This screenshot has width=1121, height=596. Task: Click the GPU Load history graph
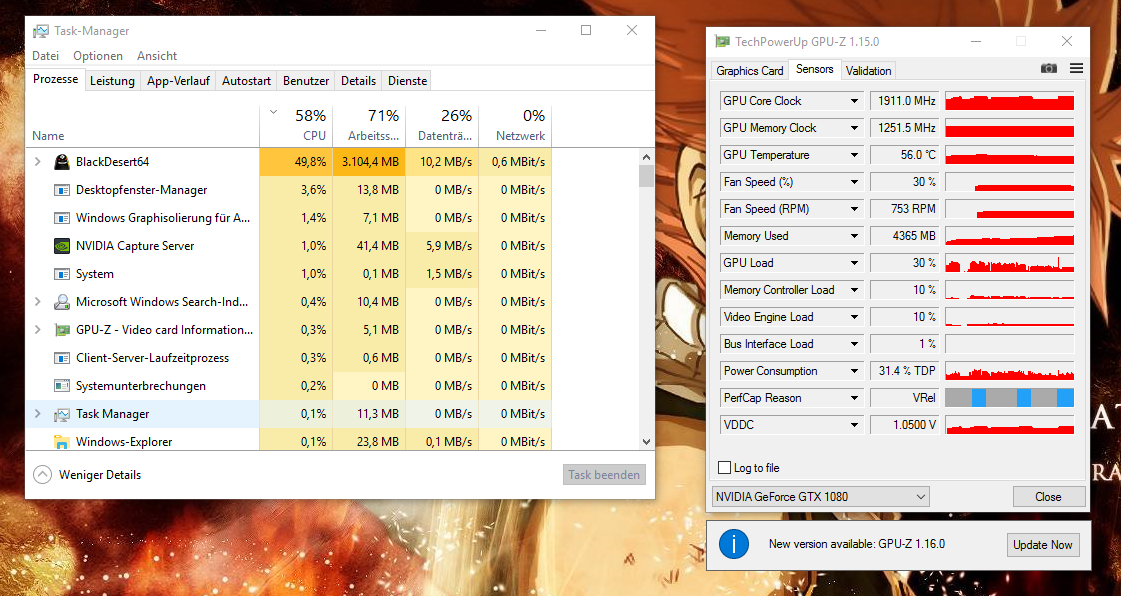[x=1009, y=263]
